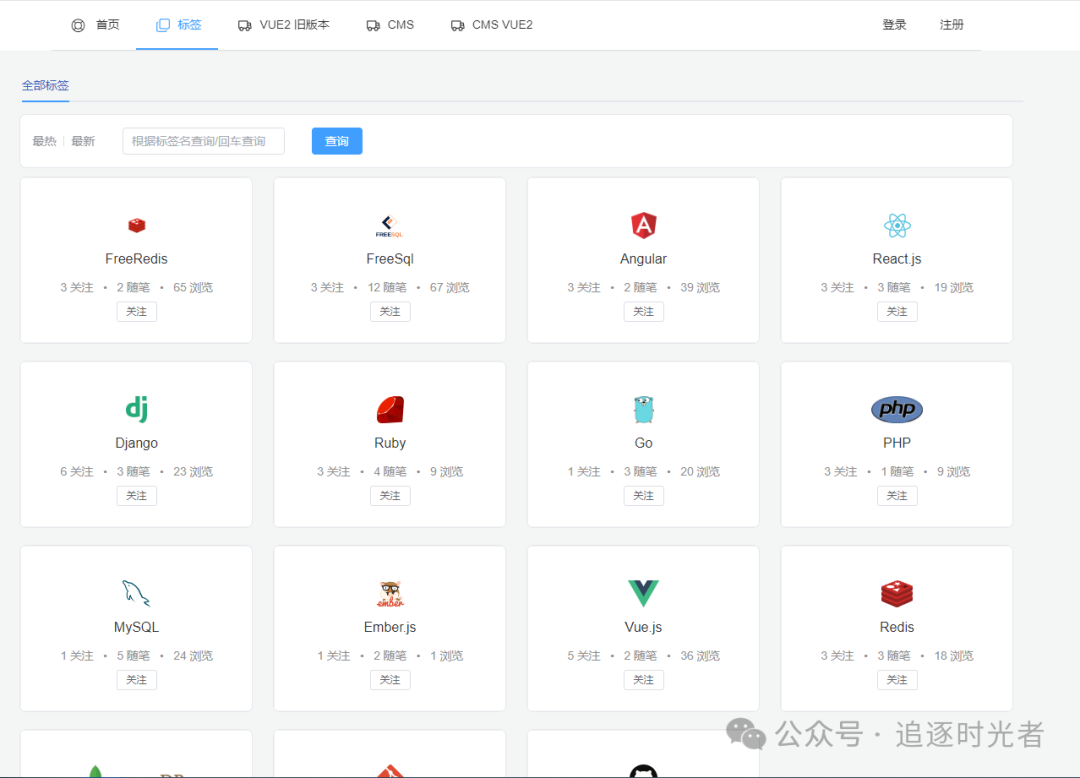Click the 查询 search button
Viewport: 1080px width, 778px height.
tap(336, 141)
